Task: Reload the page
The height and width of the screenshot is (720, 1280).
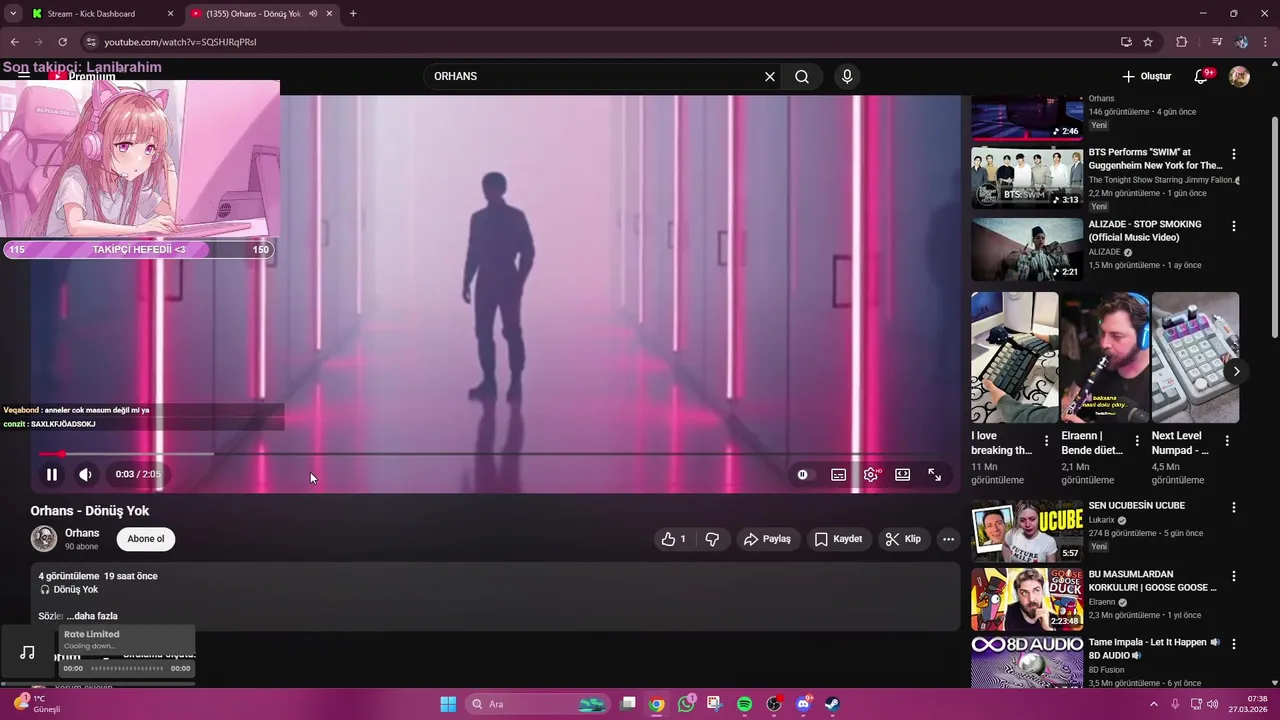Action: click(62, 42)
